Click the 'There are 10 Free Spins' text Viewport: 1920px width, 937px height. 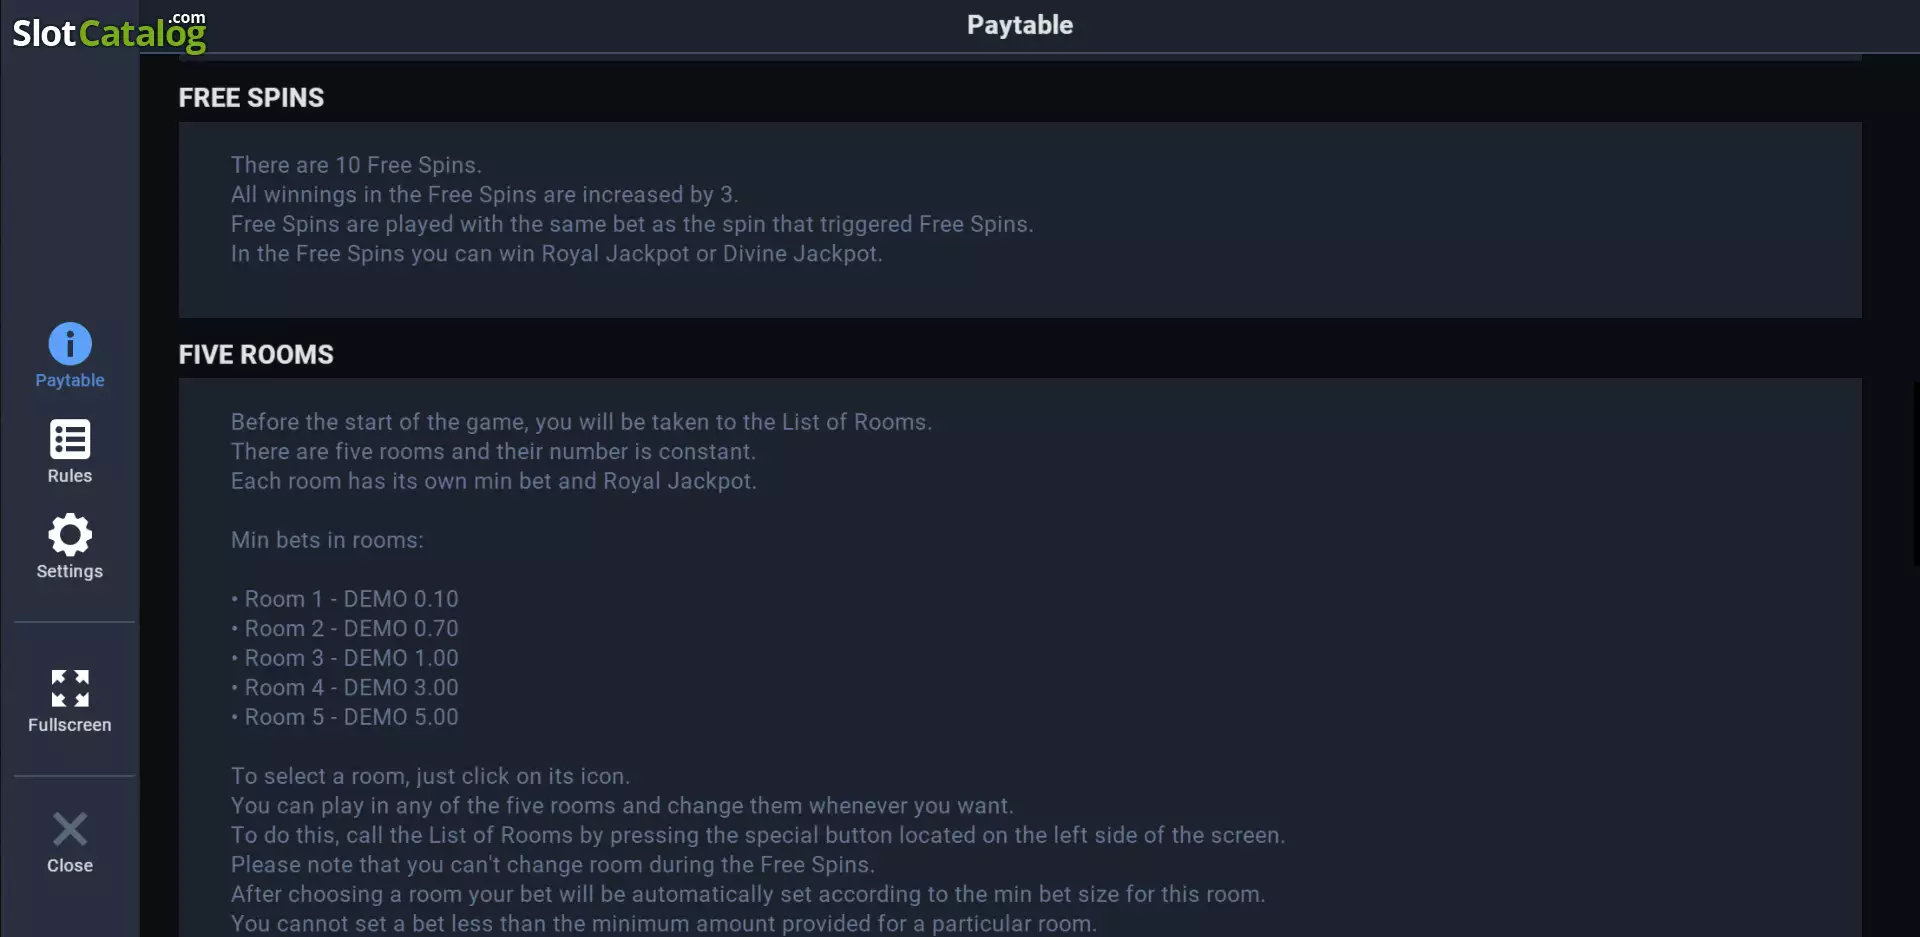pyautogui.click(x=356, y=165)
